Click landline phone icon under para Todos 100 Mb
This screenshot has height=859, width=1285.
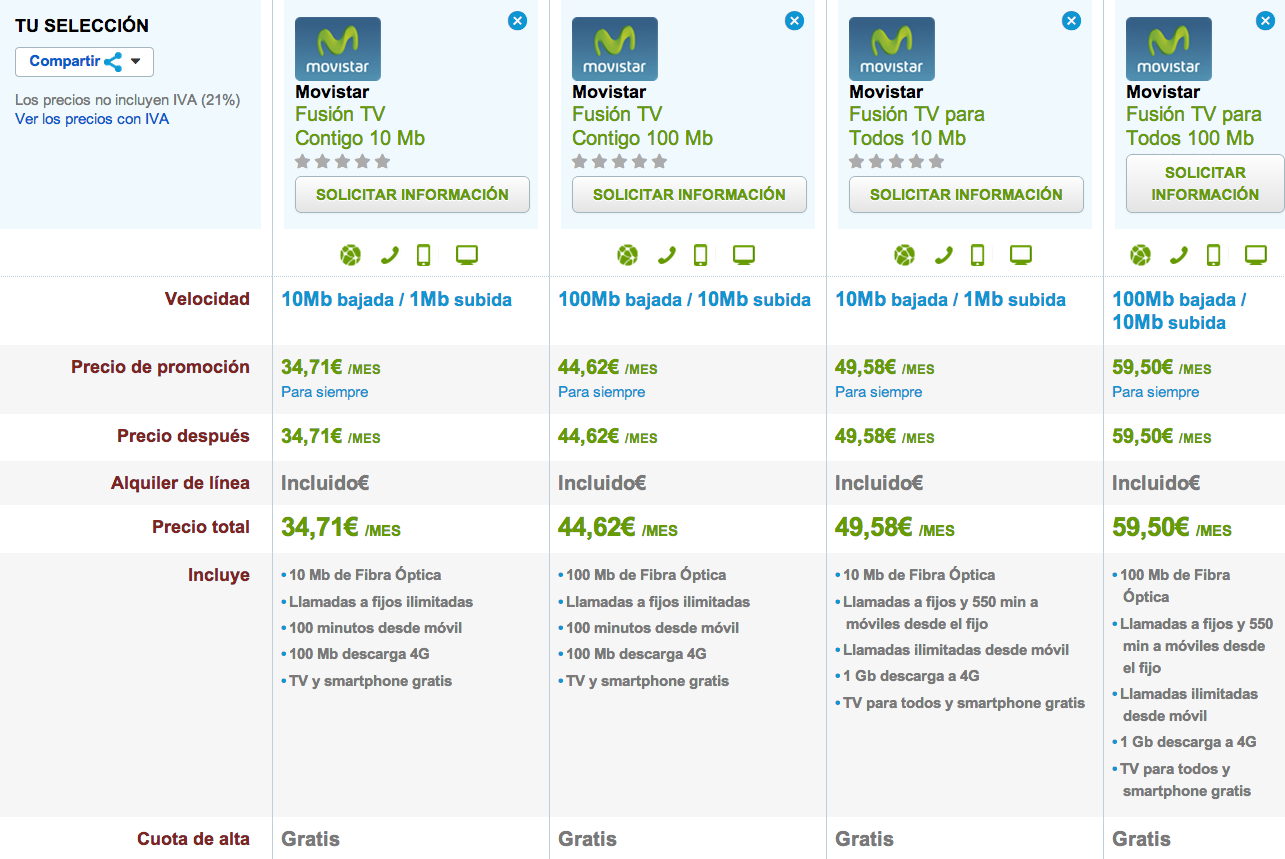[1179, 255]
